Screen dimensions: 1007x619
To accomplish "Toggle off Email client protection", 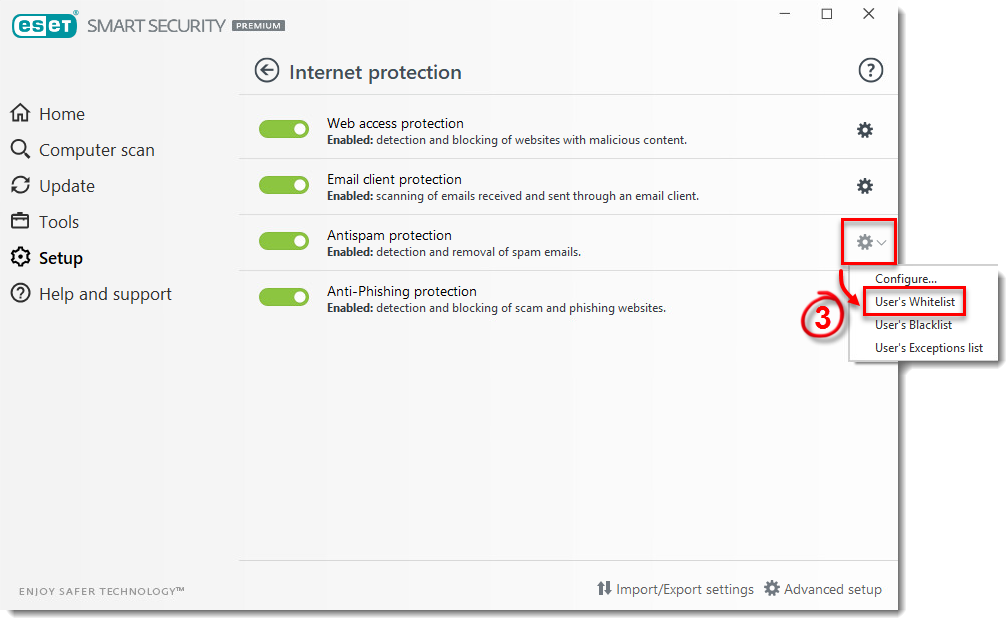I will coord(284,185).
